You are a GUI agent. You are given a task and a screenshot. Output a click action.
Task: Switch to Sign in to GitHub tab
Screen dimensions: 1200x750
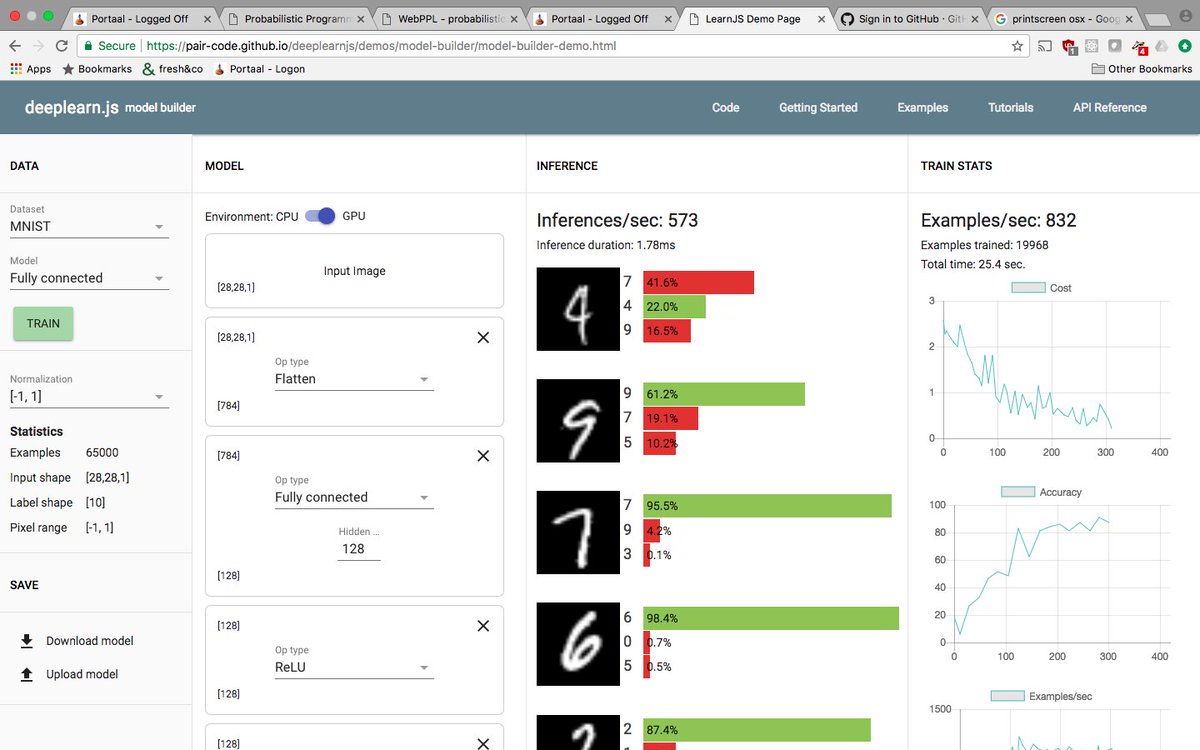click(x=907, y=18)
